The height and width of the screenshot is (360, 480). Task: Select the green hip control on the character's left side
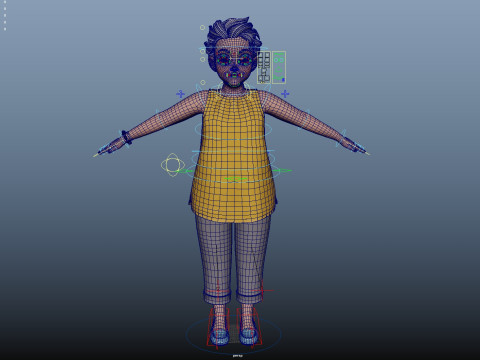click(x=282, y=171)
